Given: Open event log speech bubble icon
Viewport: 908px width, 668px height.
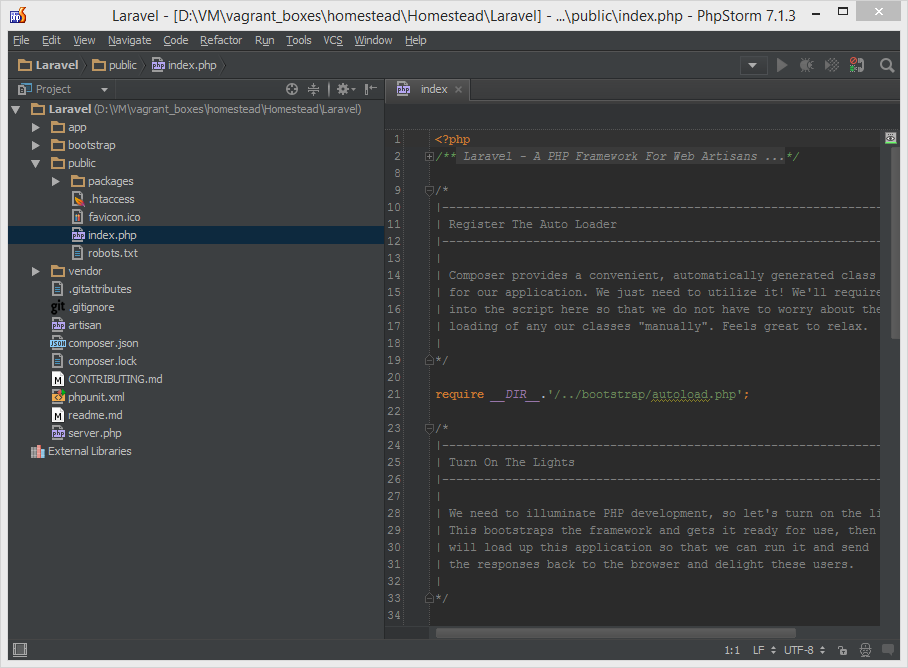Looking at the screenshot, I should click(x=888, y=650).
